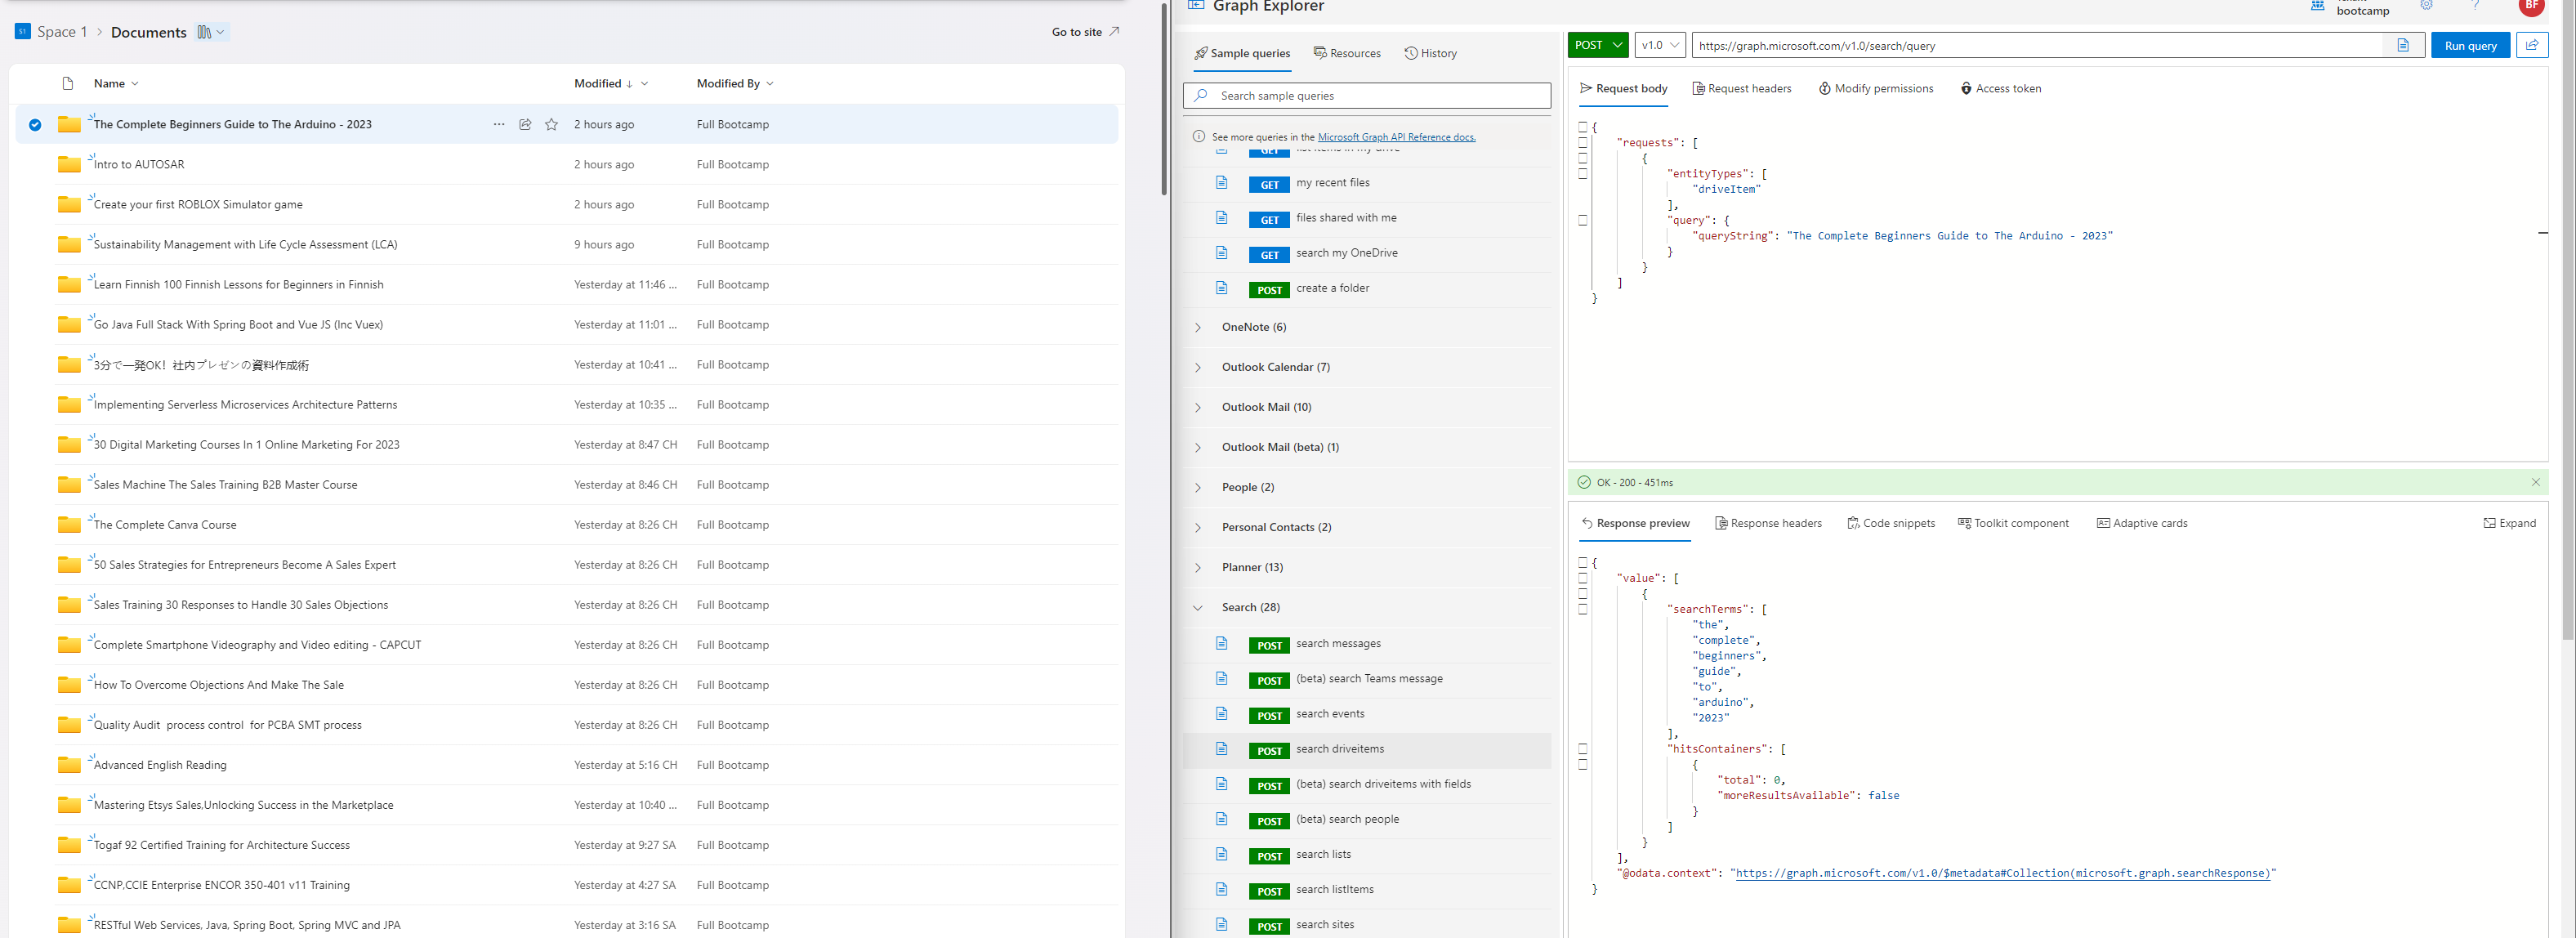Click the file type column header icon
Image resolution: width=2576 pixels, height=938 pixels.
68,84
